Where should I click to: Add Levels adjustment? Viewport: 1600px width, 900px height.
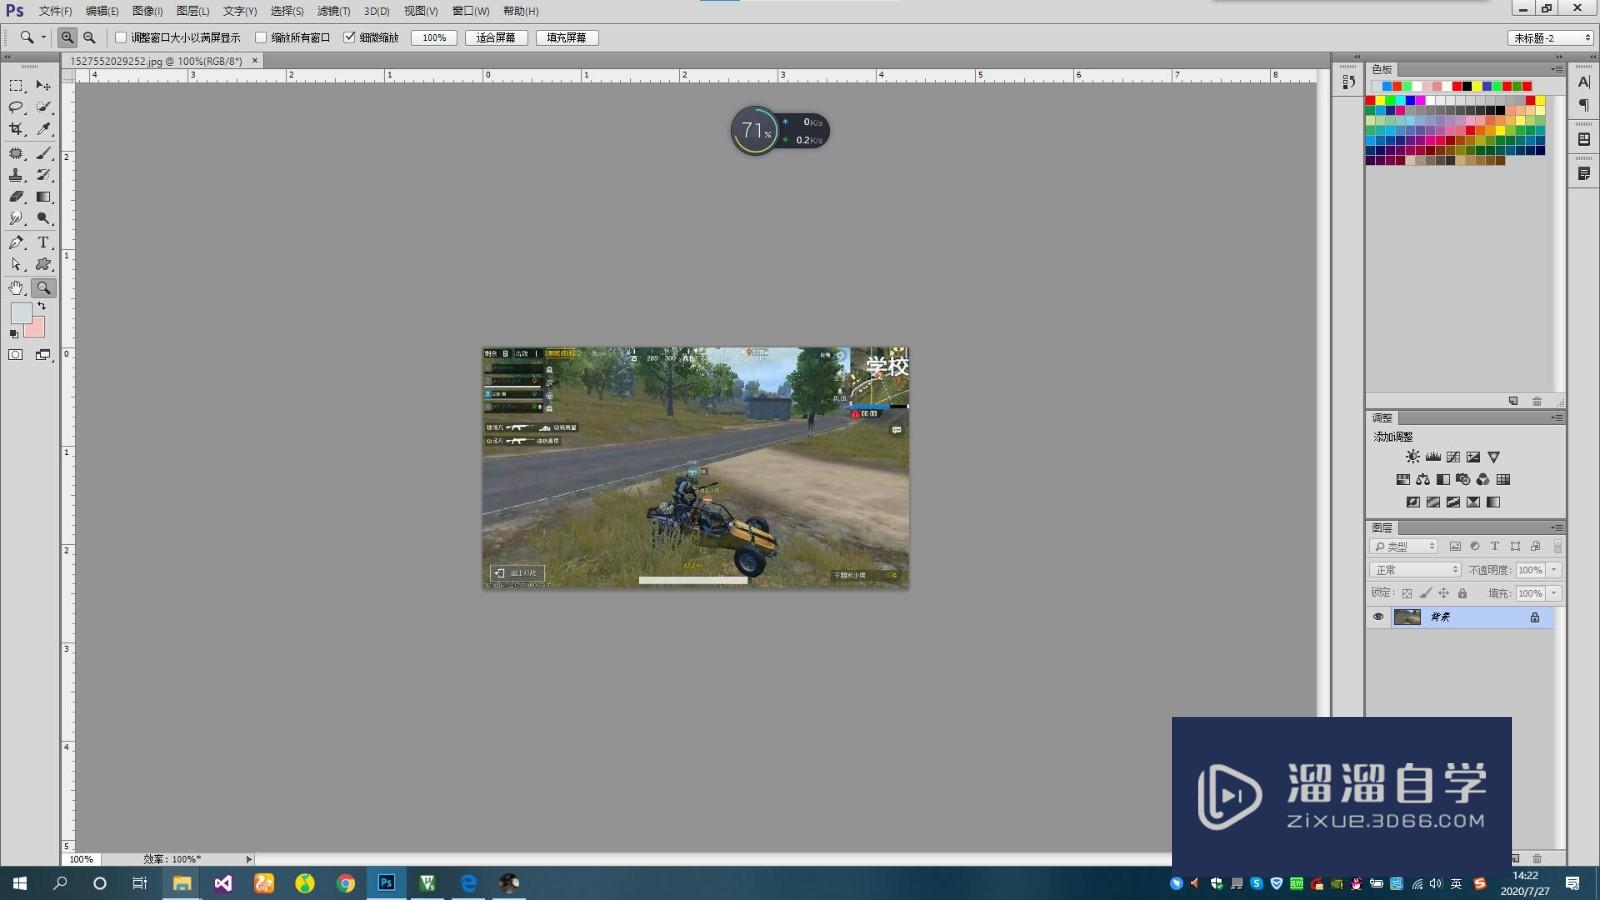tap(1433, 457)
